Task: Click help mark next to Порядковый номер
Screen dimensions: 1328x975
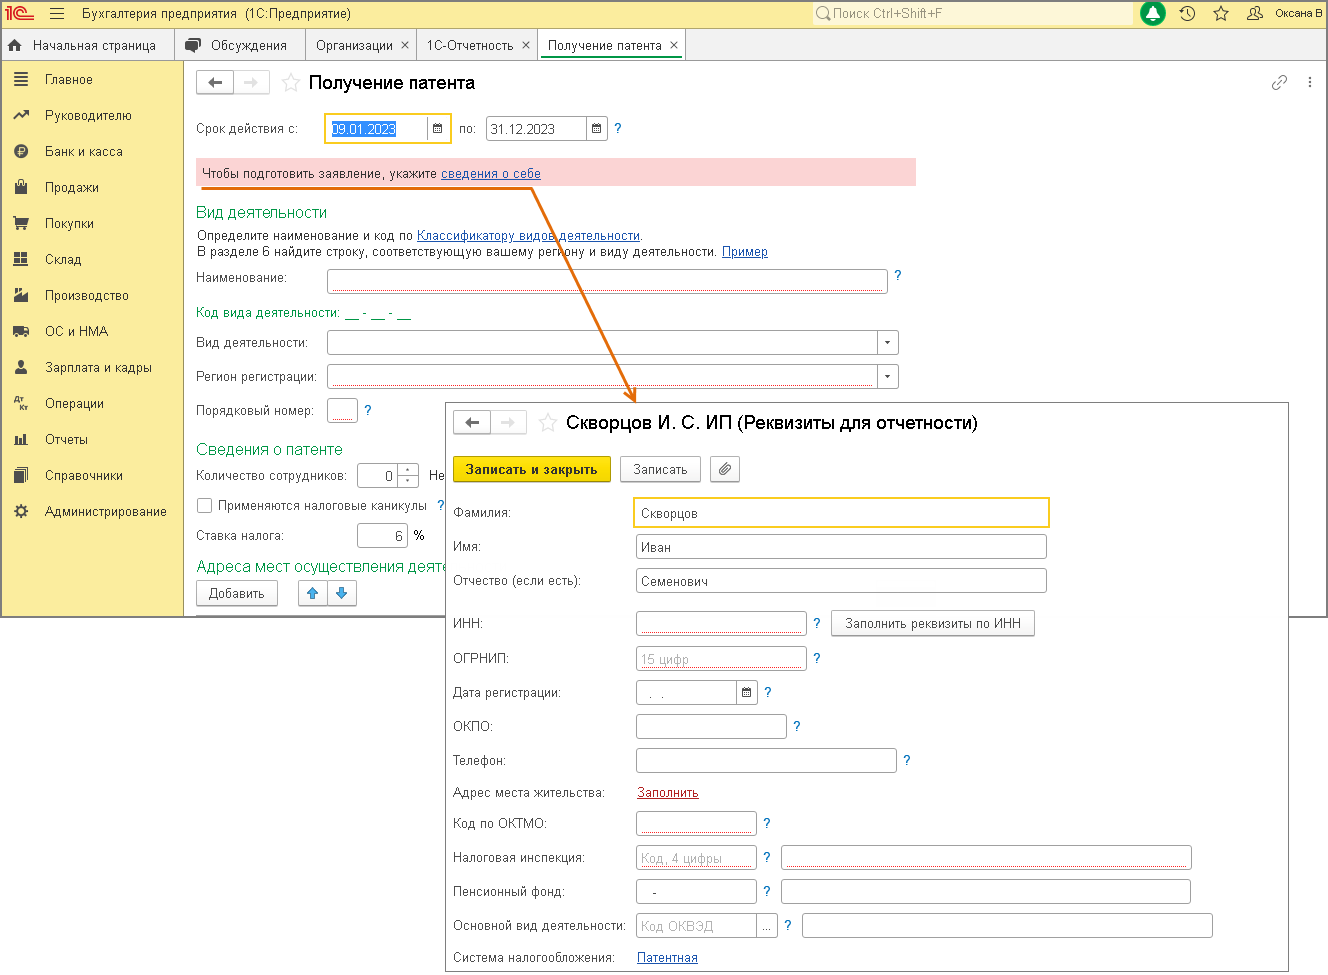Action: [368, 410]
